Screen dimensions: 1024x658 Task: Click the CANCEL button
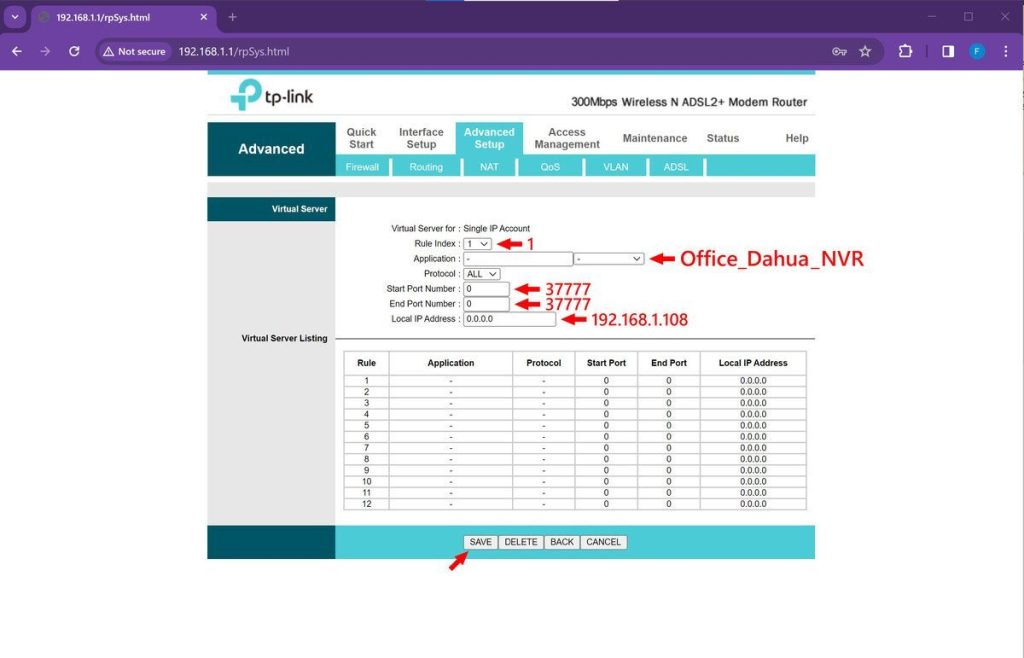tap(603, 542)
